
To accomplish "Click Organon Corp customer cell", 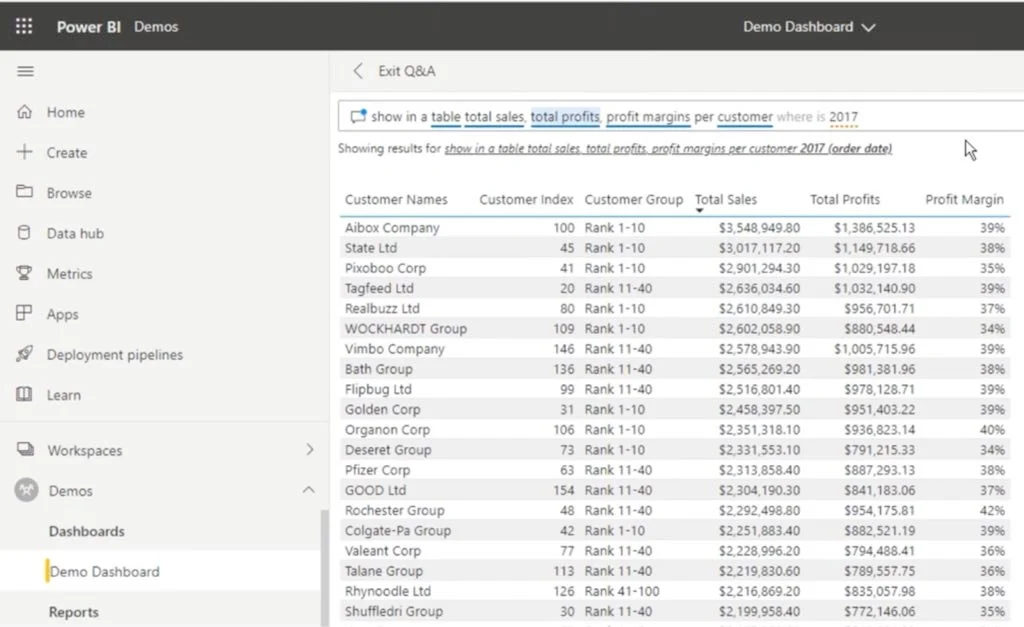I will pyautogui.click(x=387, y=430).
